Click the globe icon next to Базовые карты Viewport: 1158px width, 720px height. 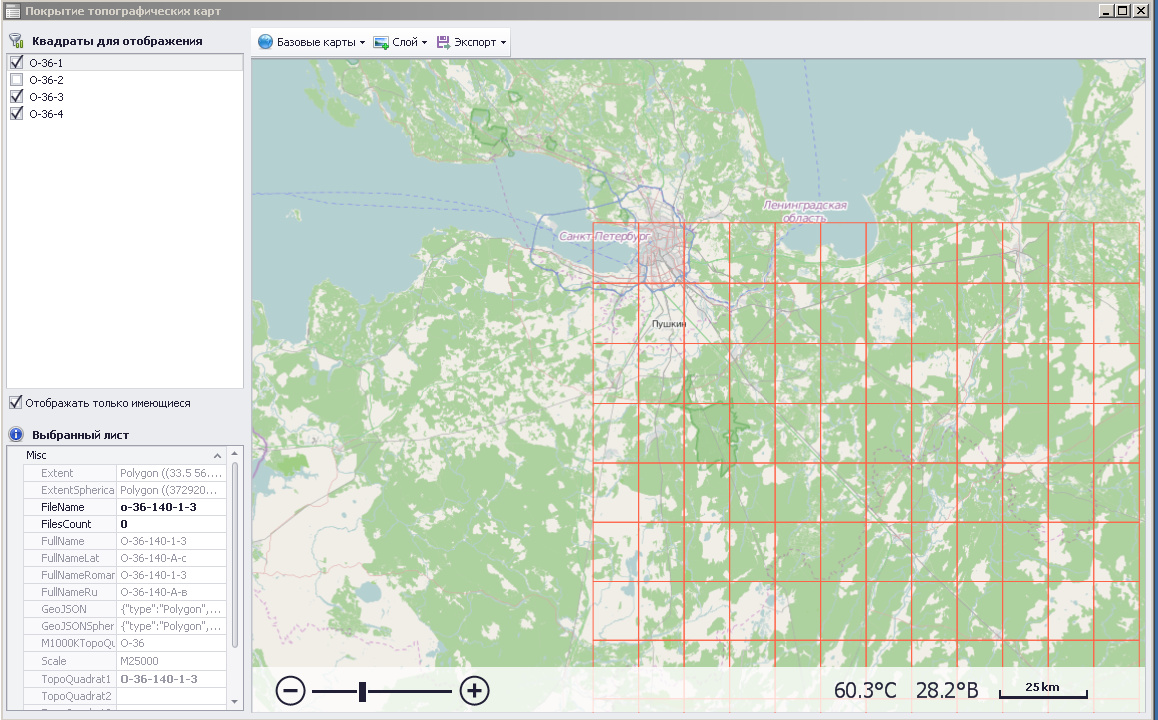265,42
